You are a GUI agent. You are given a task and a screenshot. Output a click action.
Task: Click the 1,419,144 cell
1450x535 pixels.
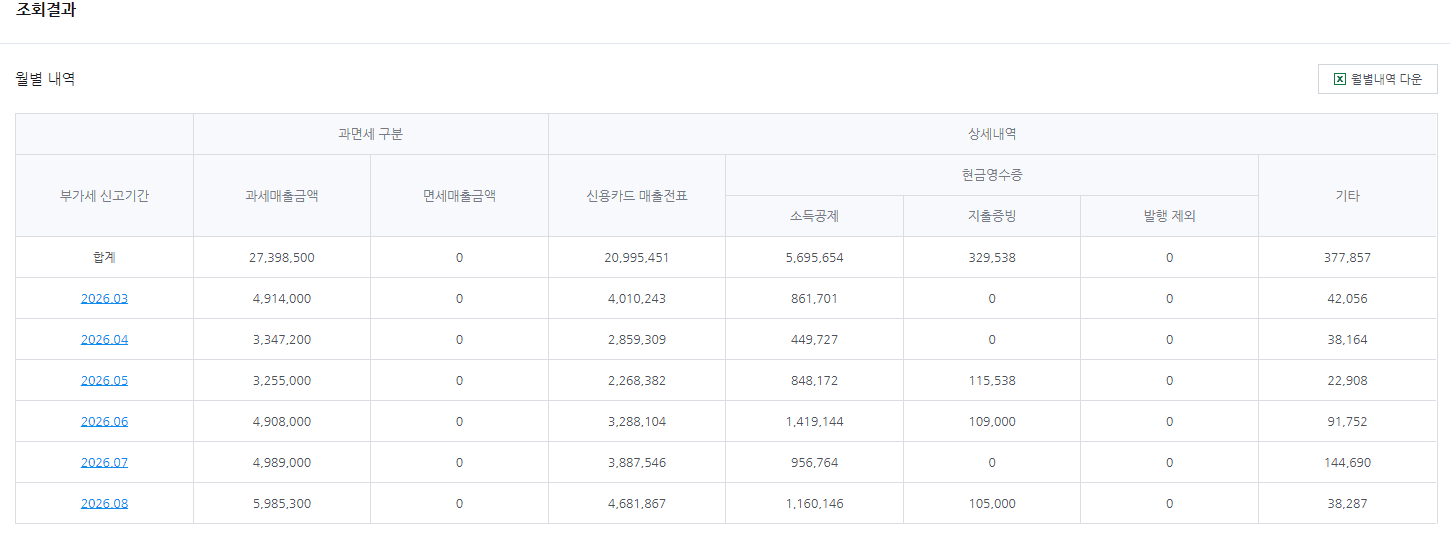814,421
